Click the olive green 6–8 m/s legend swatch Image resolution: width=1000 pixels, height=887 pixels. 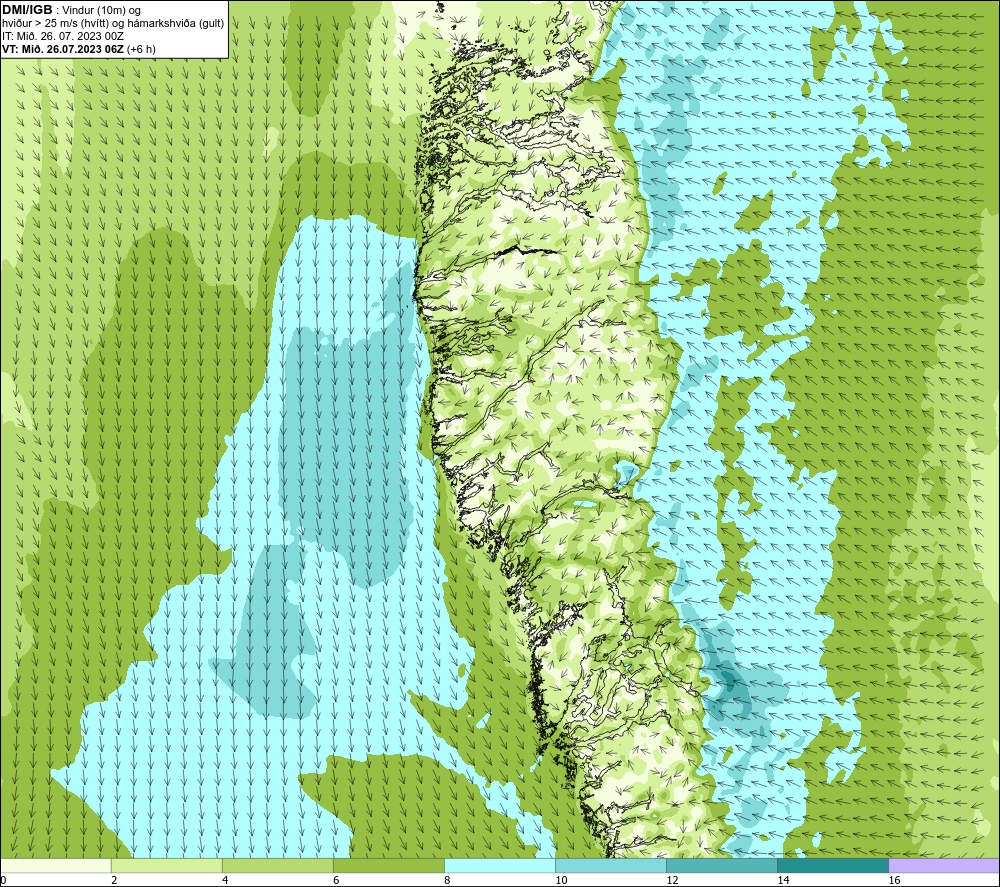pyautogui.click(x=388, y=866)
